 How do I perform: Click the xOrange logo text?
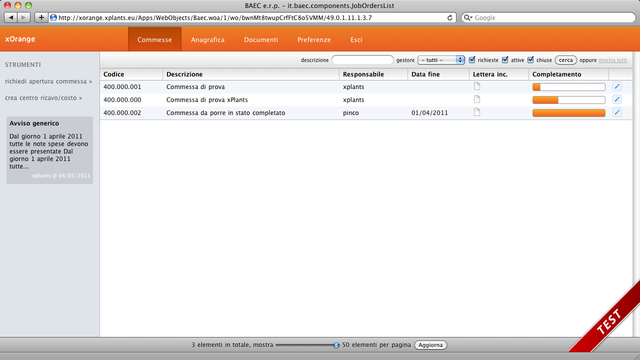pos(20,39)
